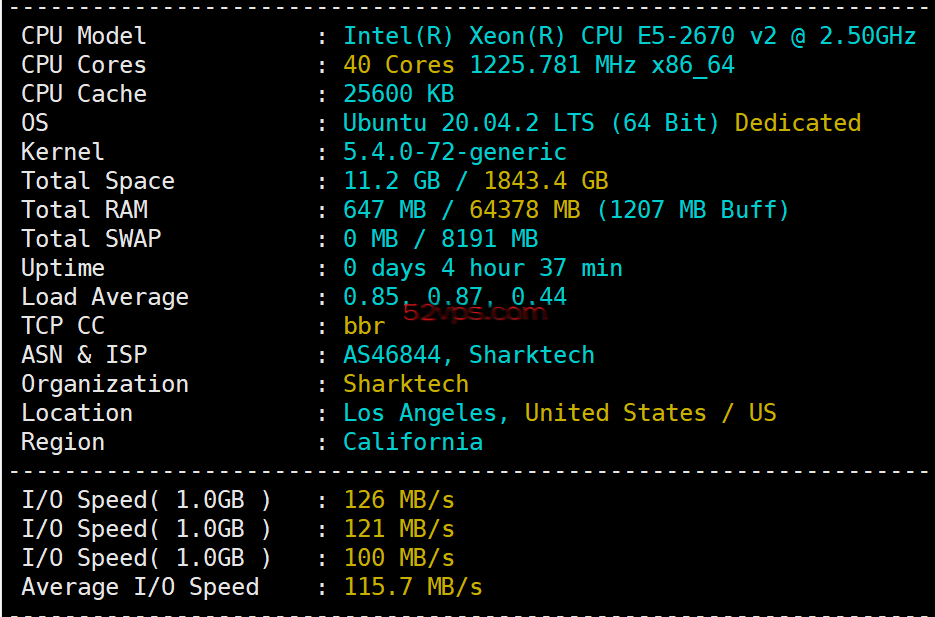Click the 'Kernel' label
This screenshot has height=617, width=935.
pyautogui.click(x=63, y=152)
